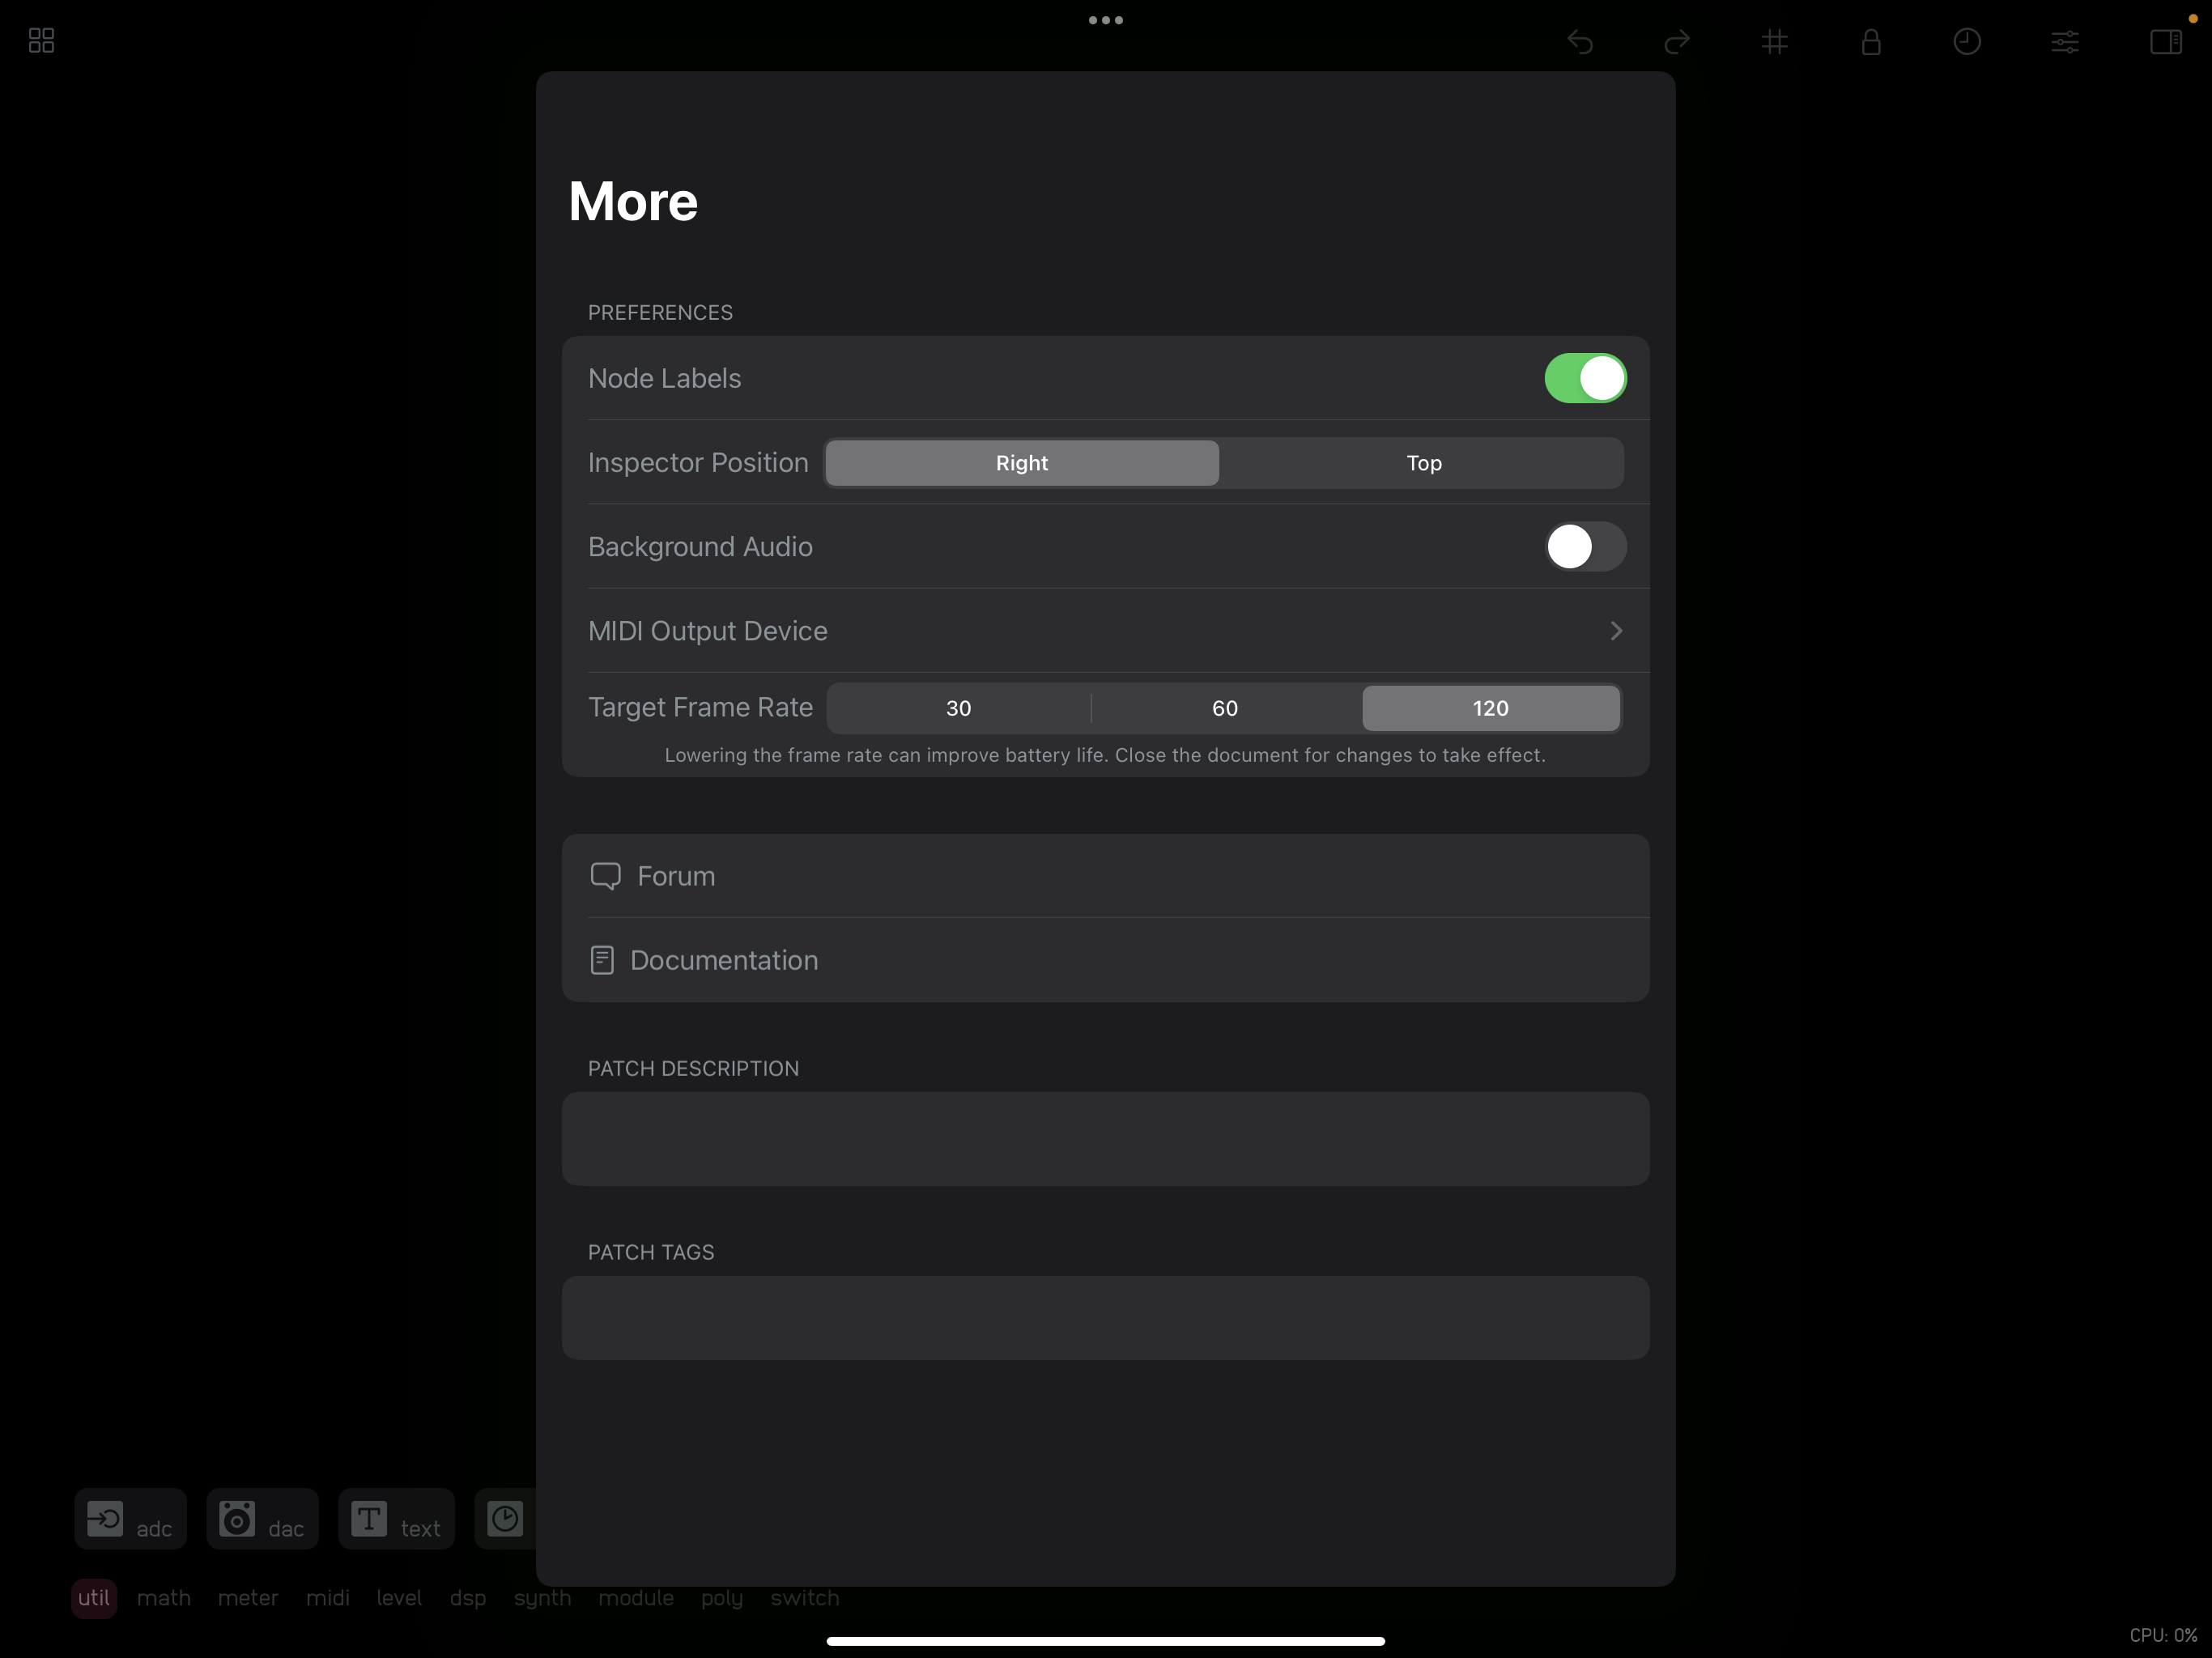The image size is (2212, 1658).
Task: Turn off the Node Labels switch
Action: (1584, 378)
